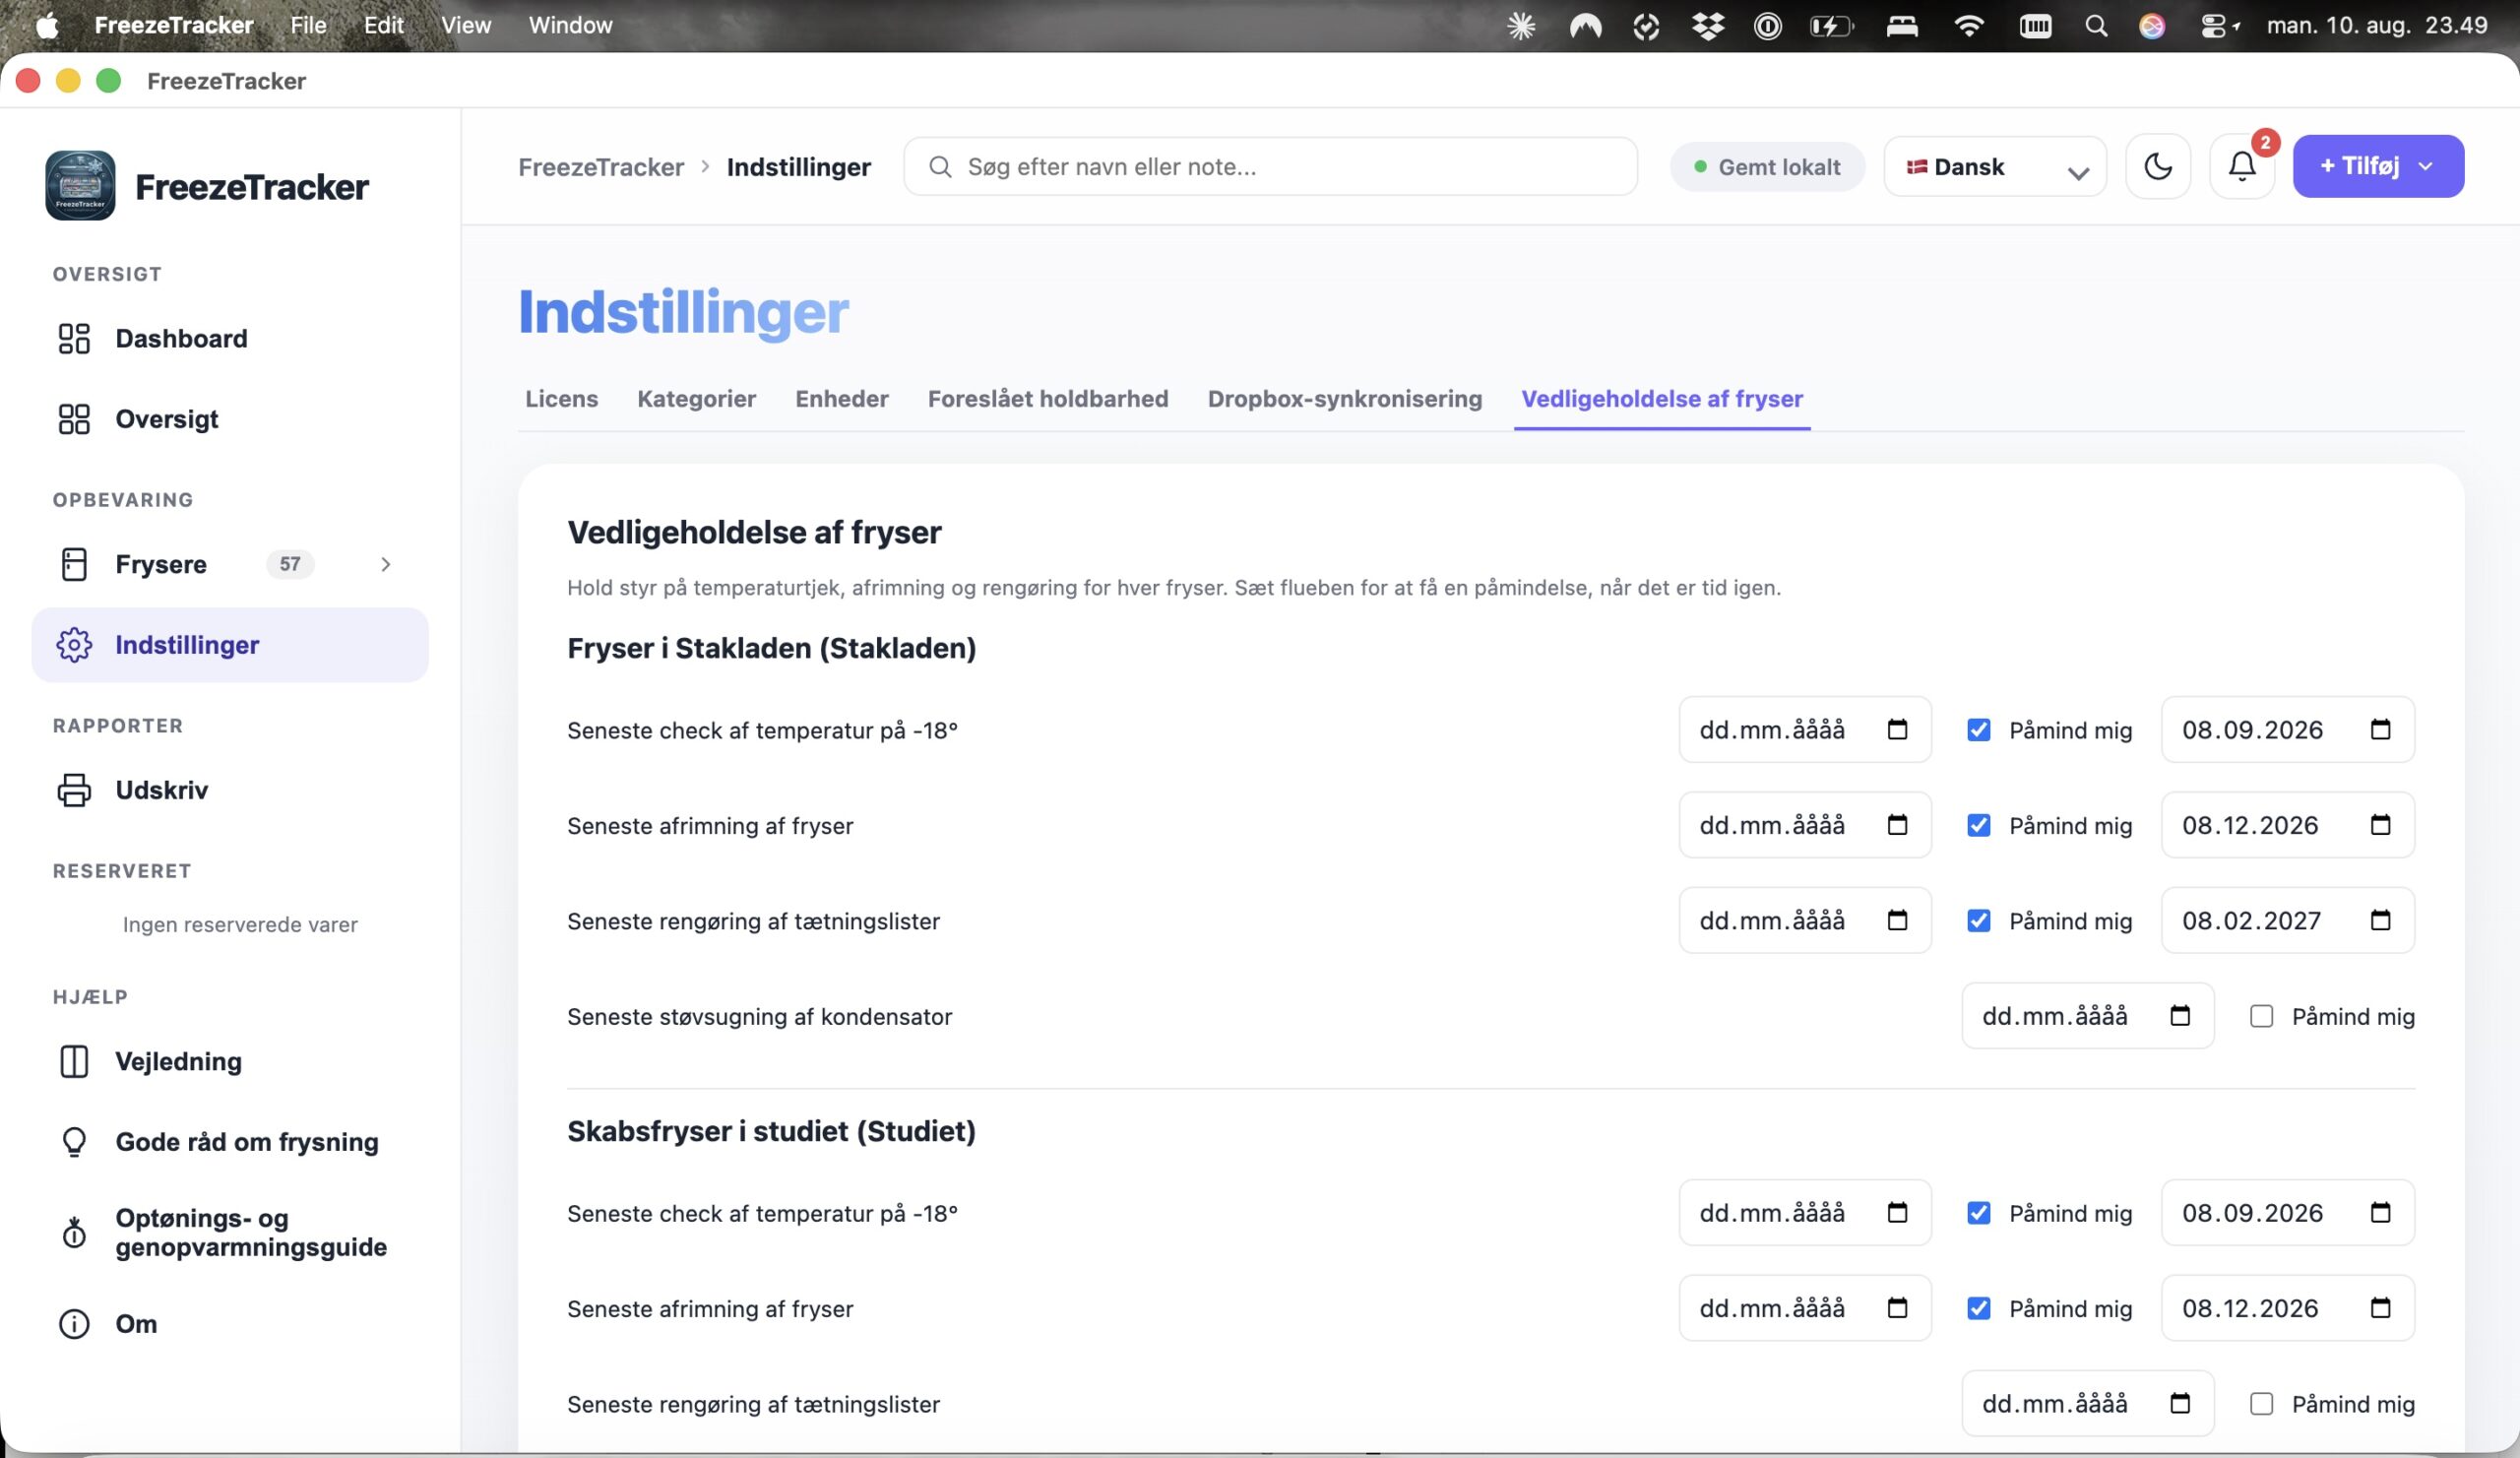Open the + Tilføj dropdown button

coord(2378,166)
